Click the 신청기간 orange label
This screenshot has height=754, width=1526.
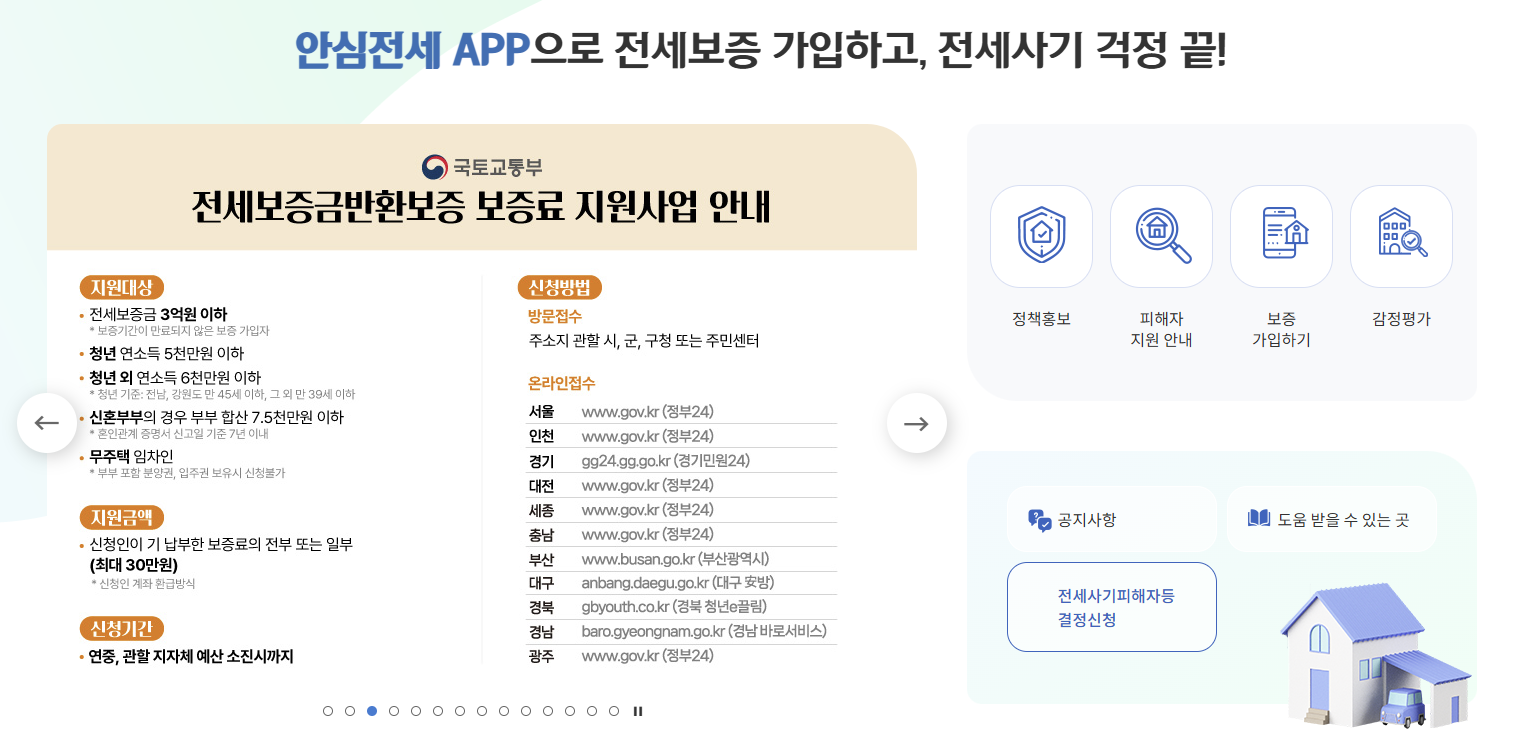[x=121, y=629]
